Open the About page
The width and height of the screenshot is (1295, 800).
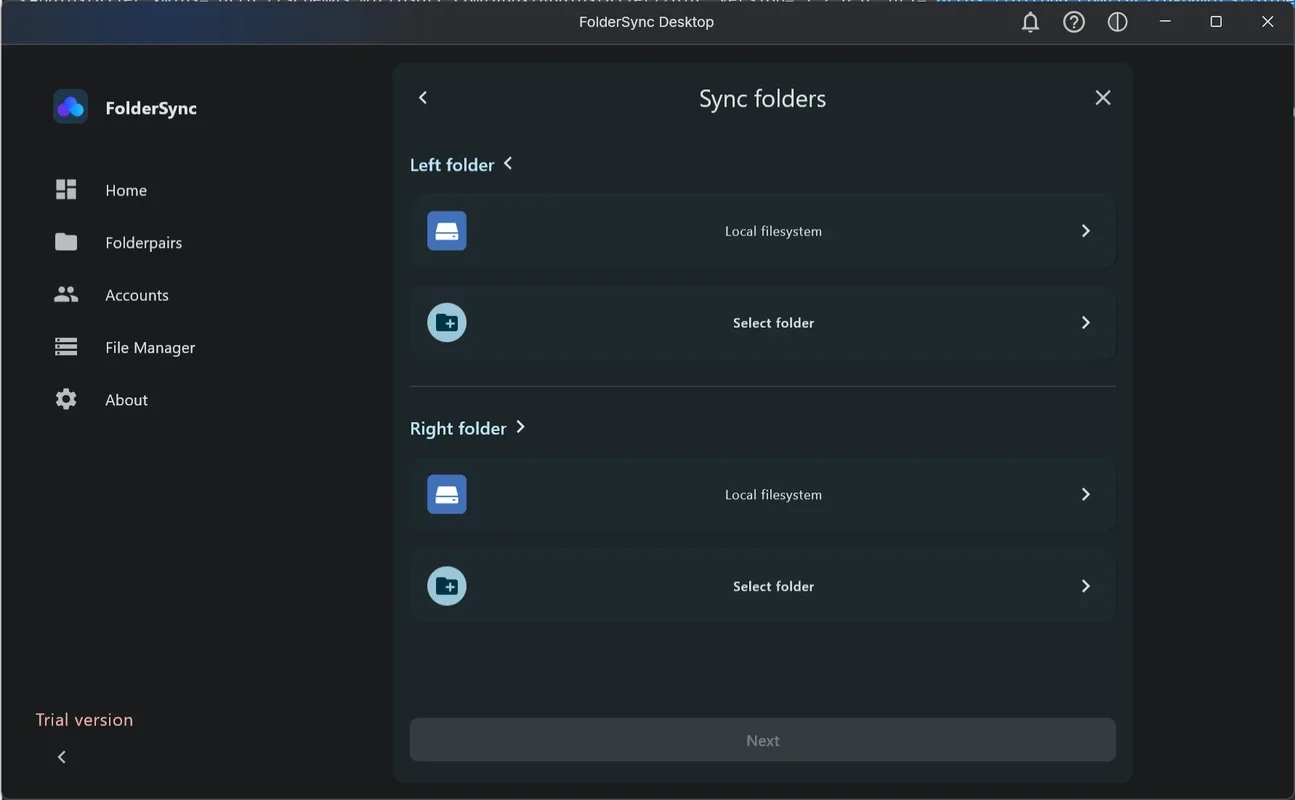(126, 400)
